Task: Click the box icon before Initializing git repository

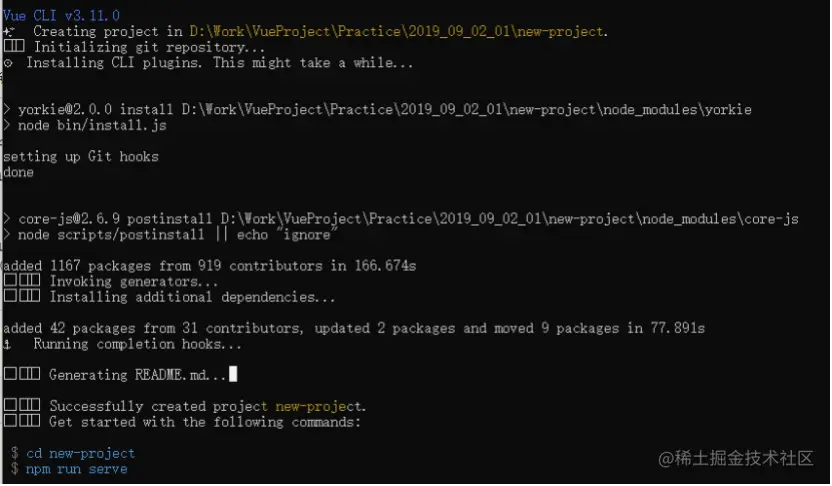Action: click(x=14, y=46)
